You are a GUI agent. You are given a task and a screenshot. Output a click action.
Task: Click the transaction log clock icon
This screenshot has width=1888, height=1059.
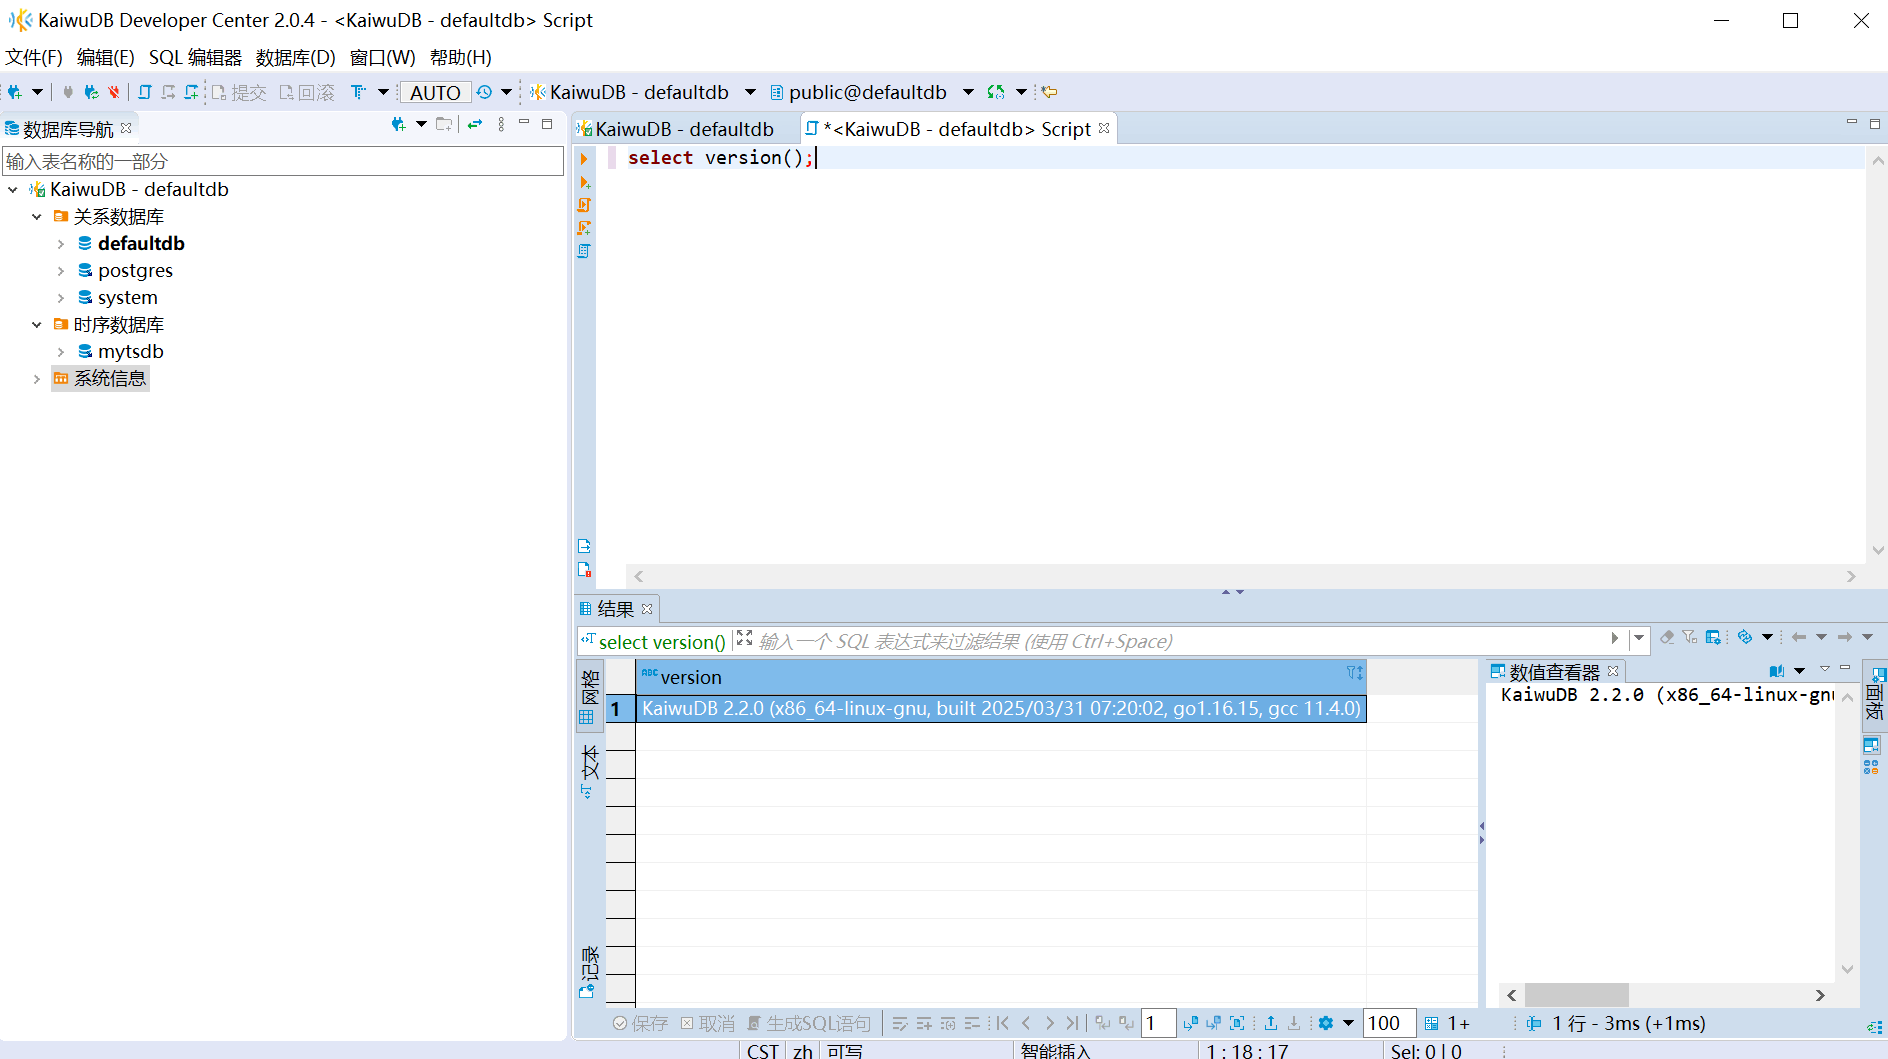(484, 92)
